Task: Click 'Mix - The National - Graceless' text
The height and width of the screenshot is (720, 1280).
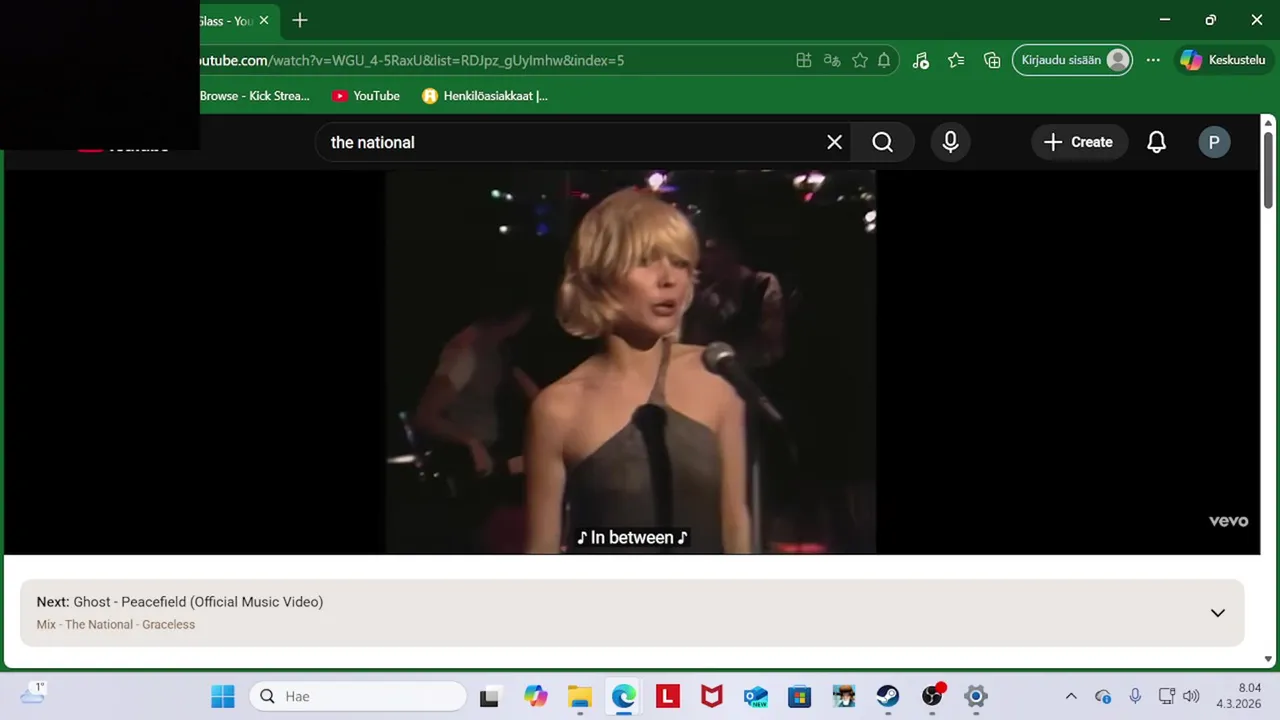Action: click(116, 625)
